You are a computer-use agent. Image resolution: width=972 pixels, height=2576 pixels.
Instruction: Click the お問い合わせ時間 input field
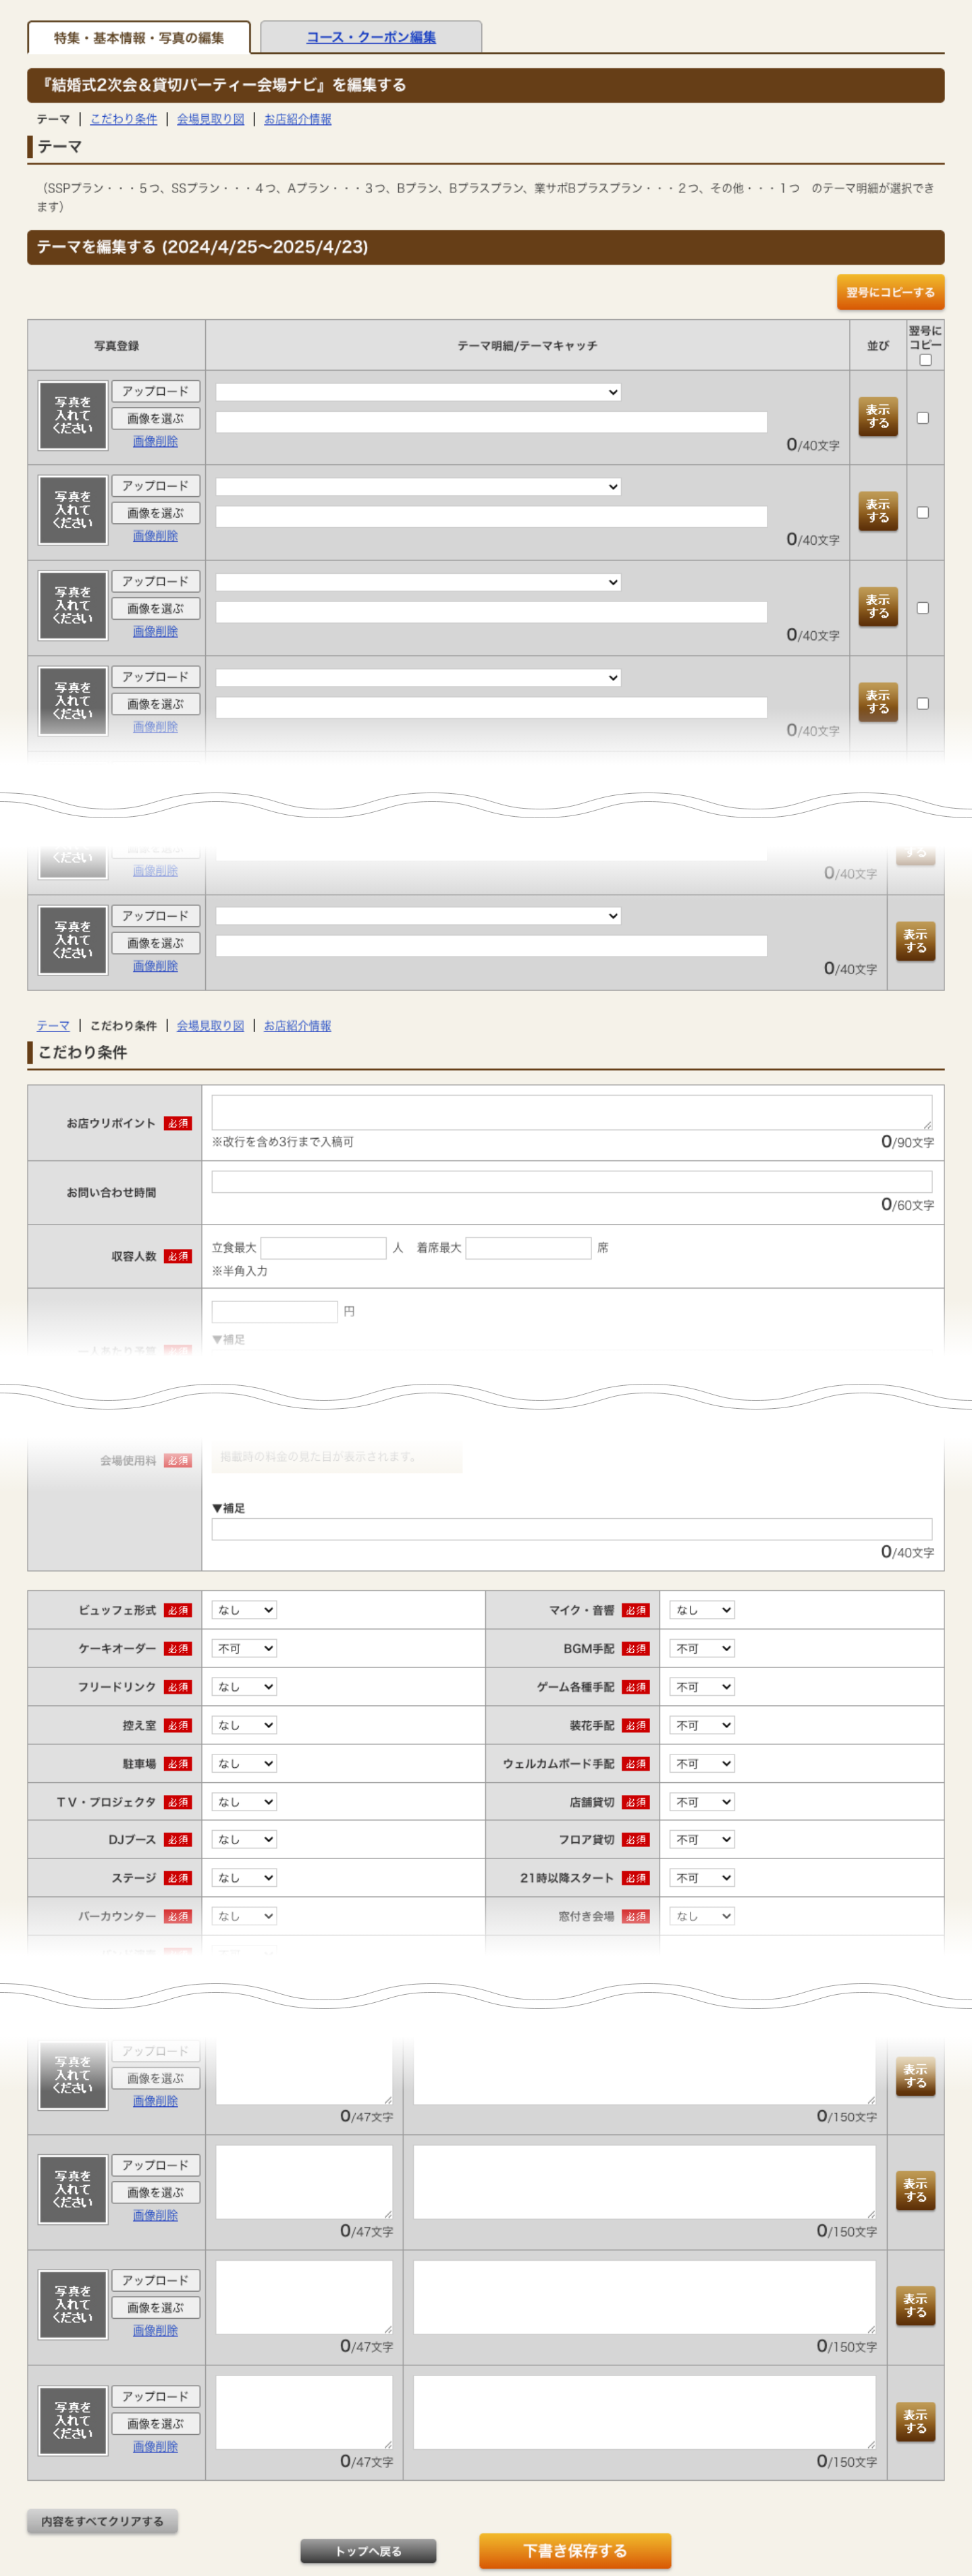pos(572,1181)
